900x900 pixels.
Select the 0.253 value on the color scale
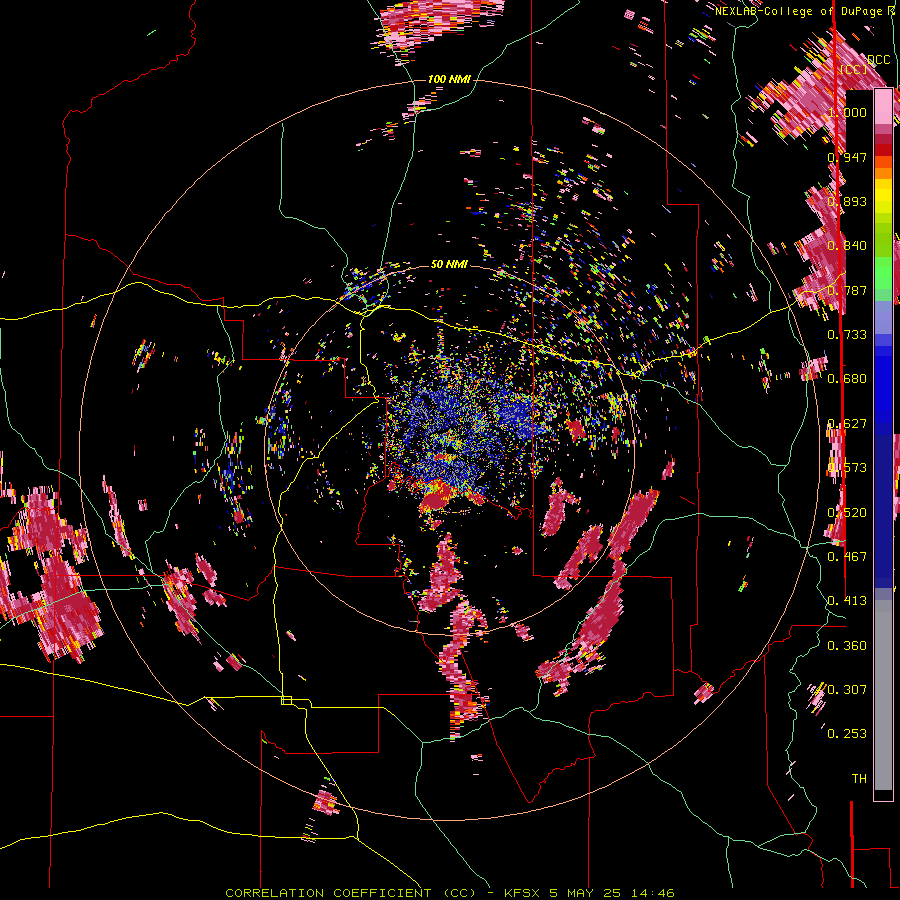(x=847, y=734)
